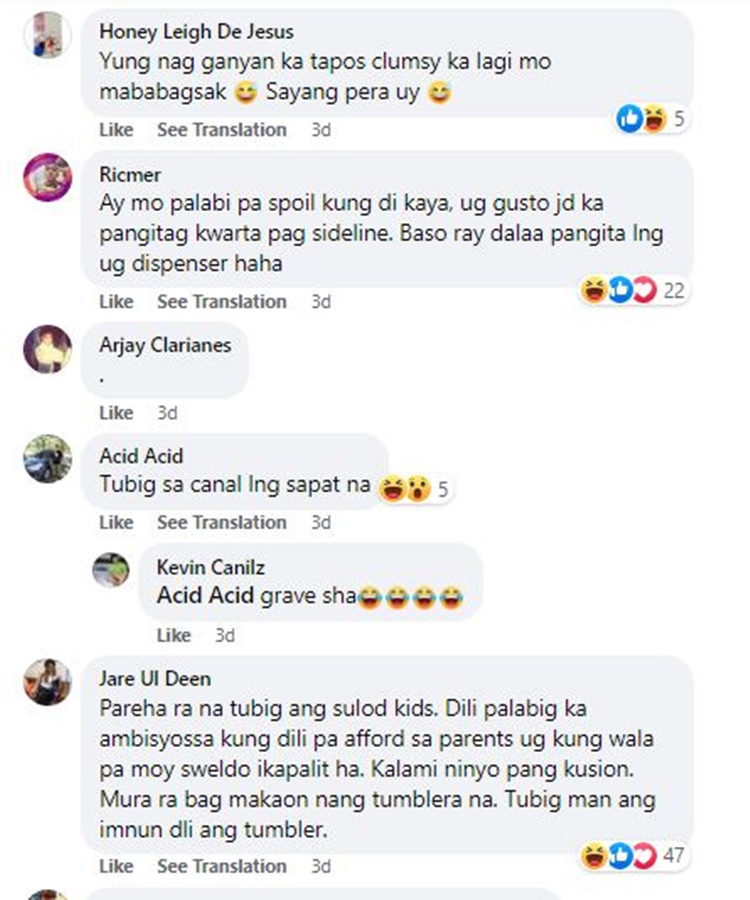This screenshot has width=750, height=900.
Task: View the 22 reactions on Ricmer's comment
Action: tap(633, 290)
